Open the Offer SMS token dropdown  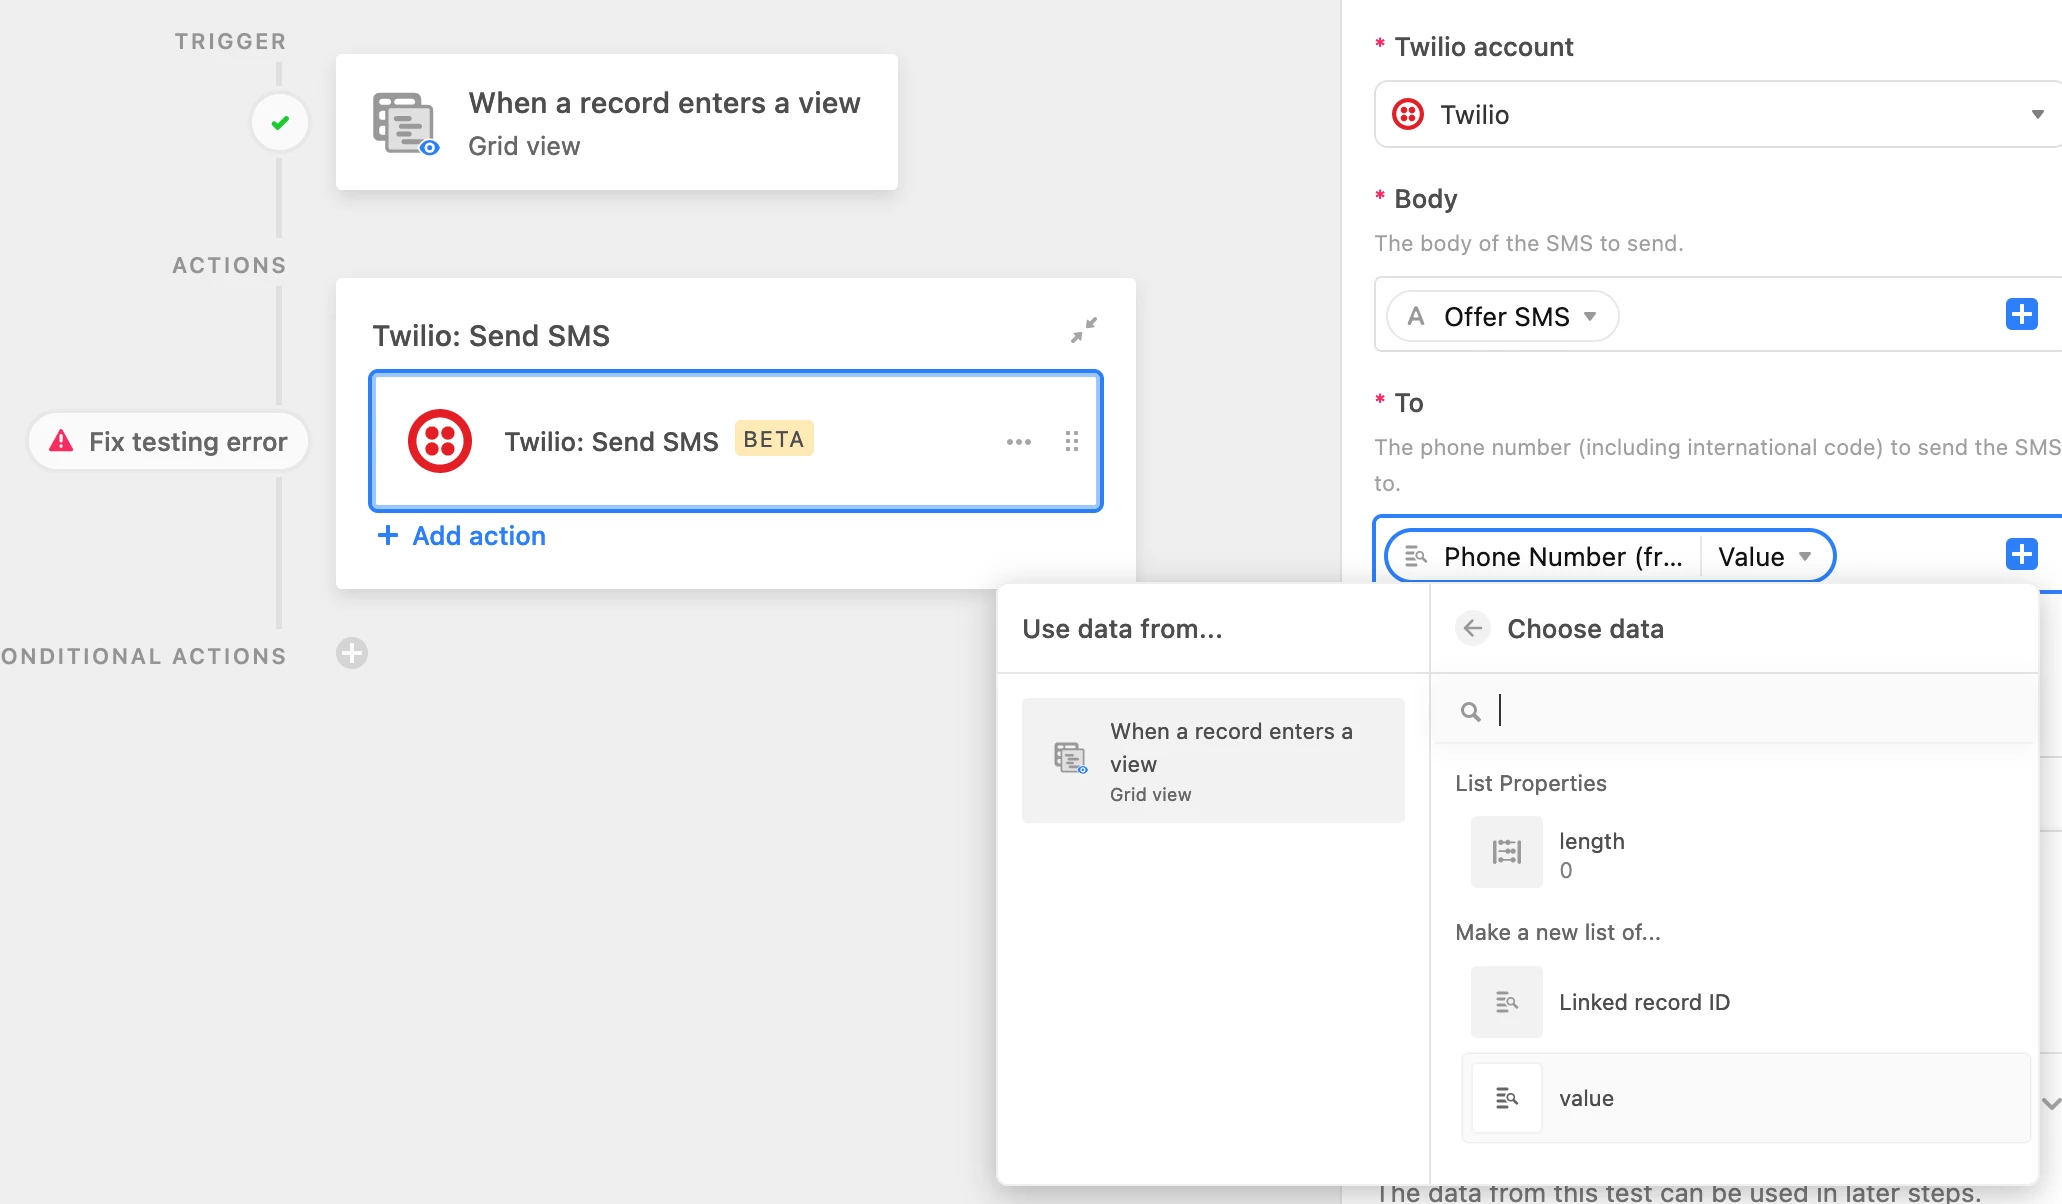click(1589, 317)
